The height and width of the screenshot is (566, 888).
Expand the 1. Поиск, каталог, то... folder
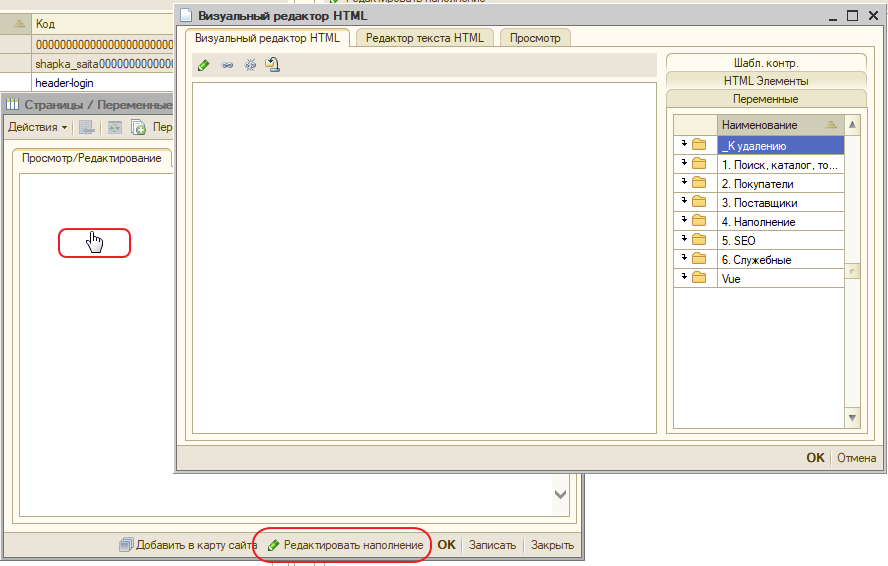[x=684, y=163]
